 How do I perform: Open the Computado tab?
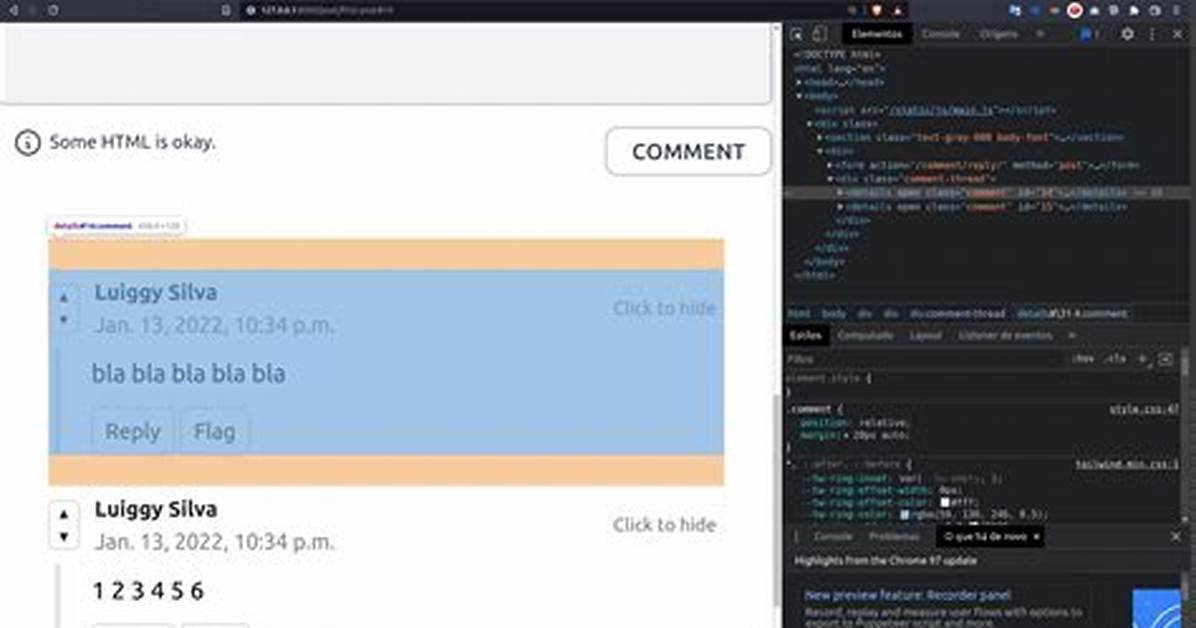click(x=865, y=335)
